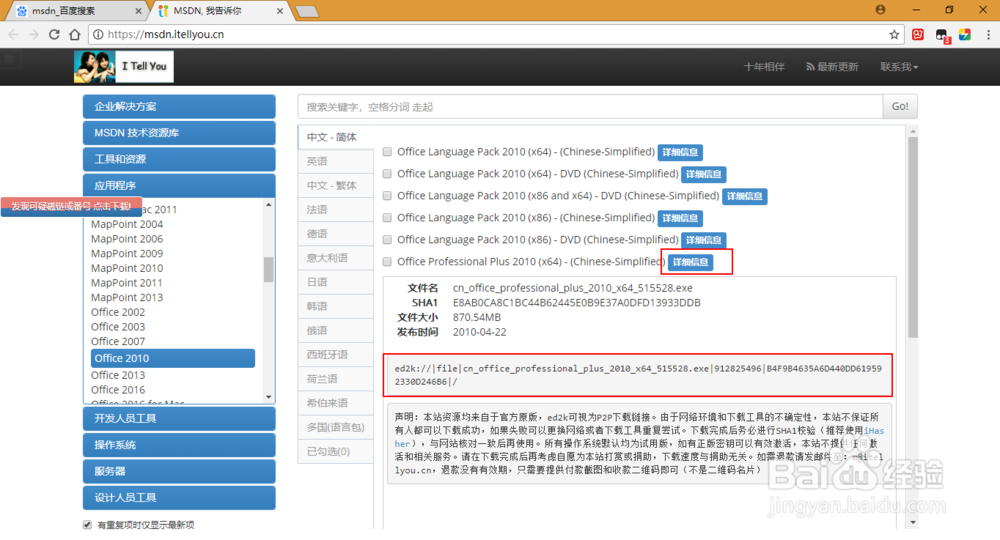The image size is (1000, 540).
Task: Expand 企业解决方案 category
Action: tap(179, 106)
